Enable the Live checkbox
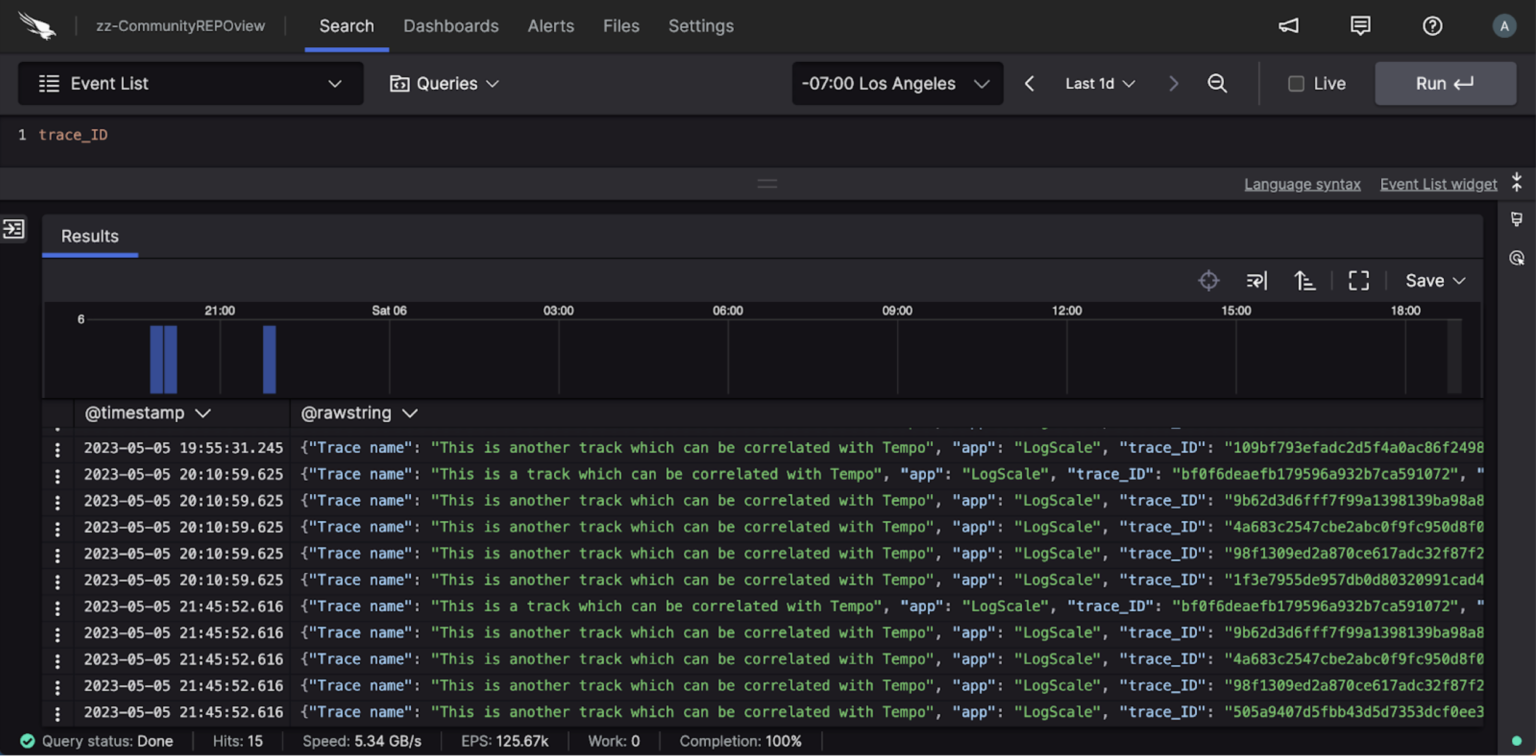 (x=1296, y=84)
